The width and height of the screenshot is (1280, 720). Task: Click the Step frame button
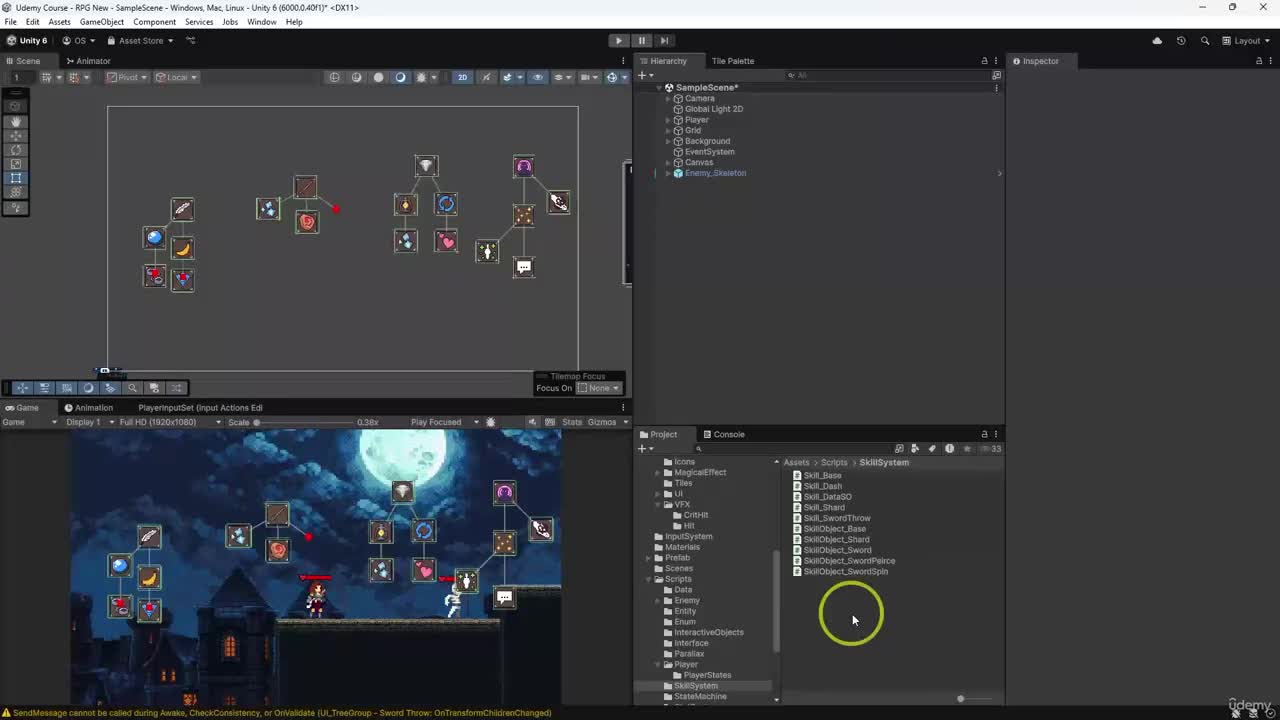click(x=664, y=41)
